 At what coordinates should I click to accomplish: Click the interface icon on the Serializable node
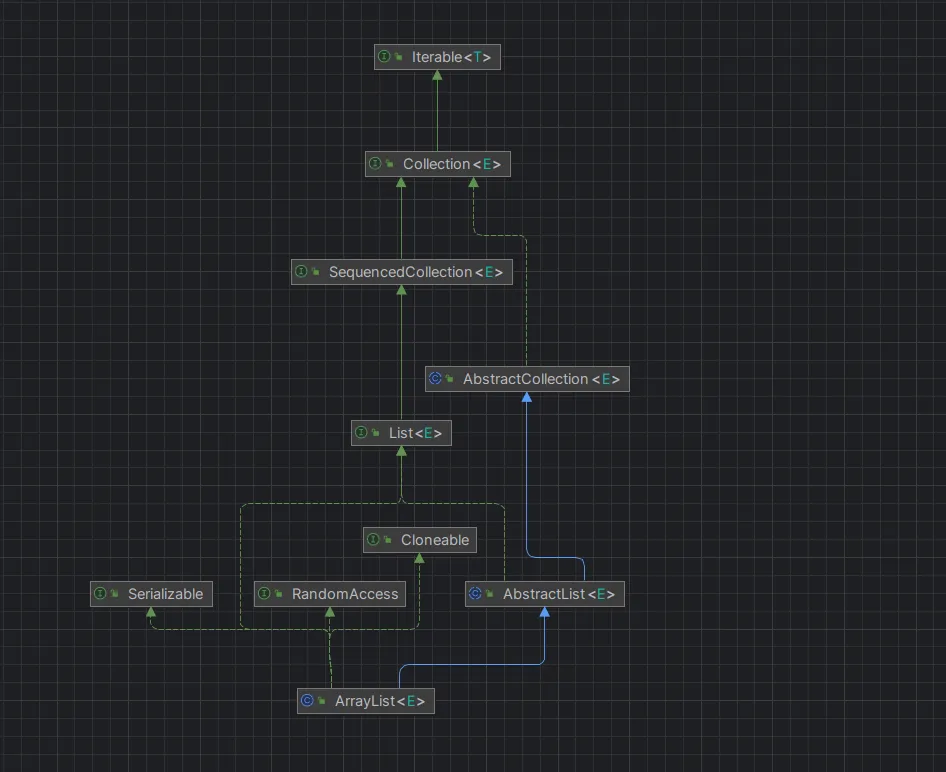point(100,594)
